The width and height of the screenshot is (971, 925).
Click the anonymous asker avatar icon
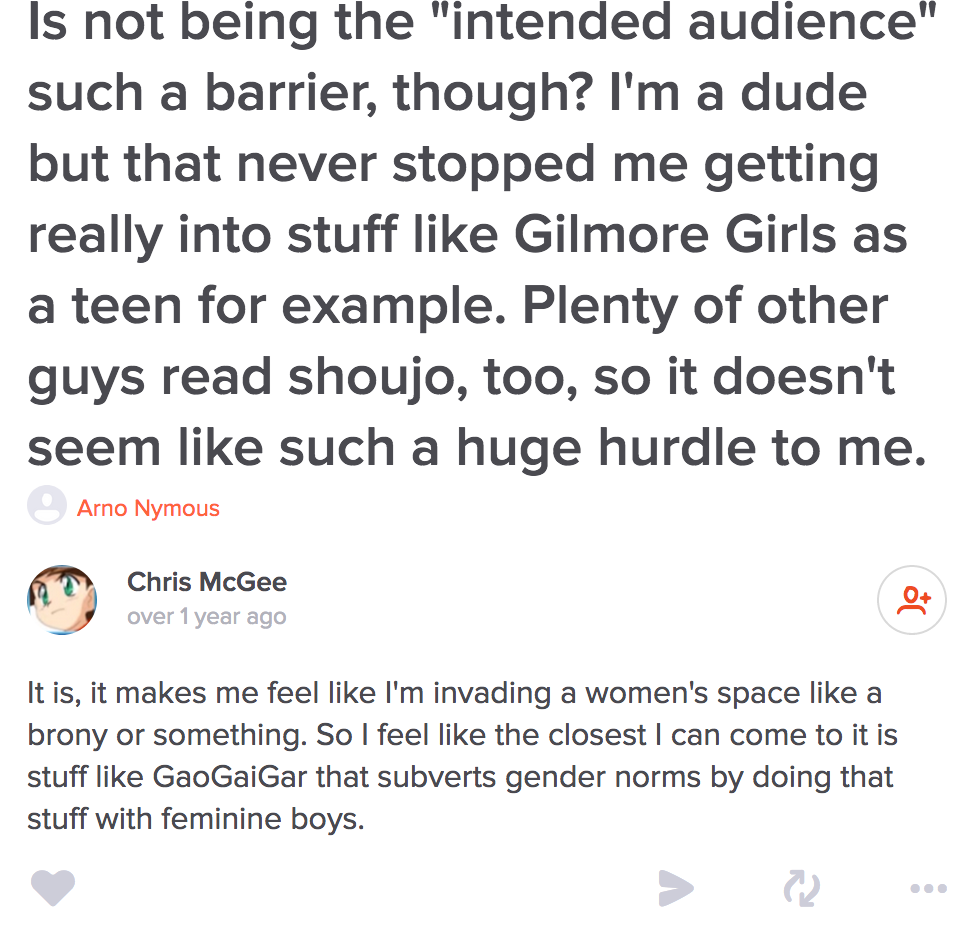coord(47,506)
